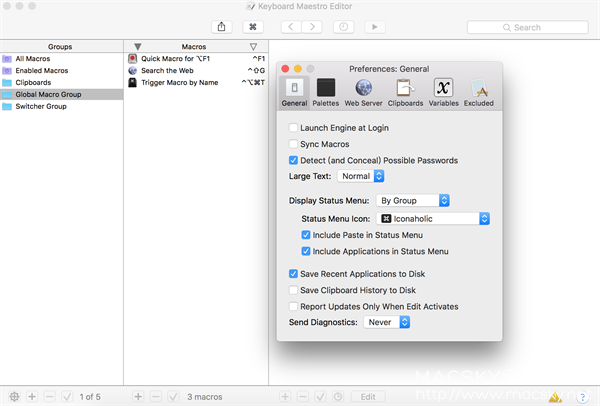The image size is (600, 406).
Task: Click the Run play button in toolbar
Action: point(375,27)
